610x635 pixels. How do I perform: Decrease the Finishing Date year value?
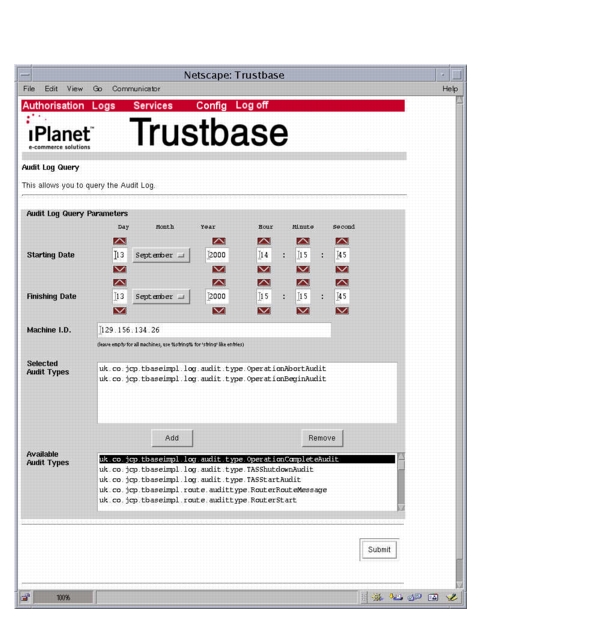[x=219, y=311]
